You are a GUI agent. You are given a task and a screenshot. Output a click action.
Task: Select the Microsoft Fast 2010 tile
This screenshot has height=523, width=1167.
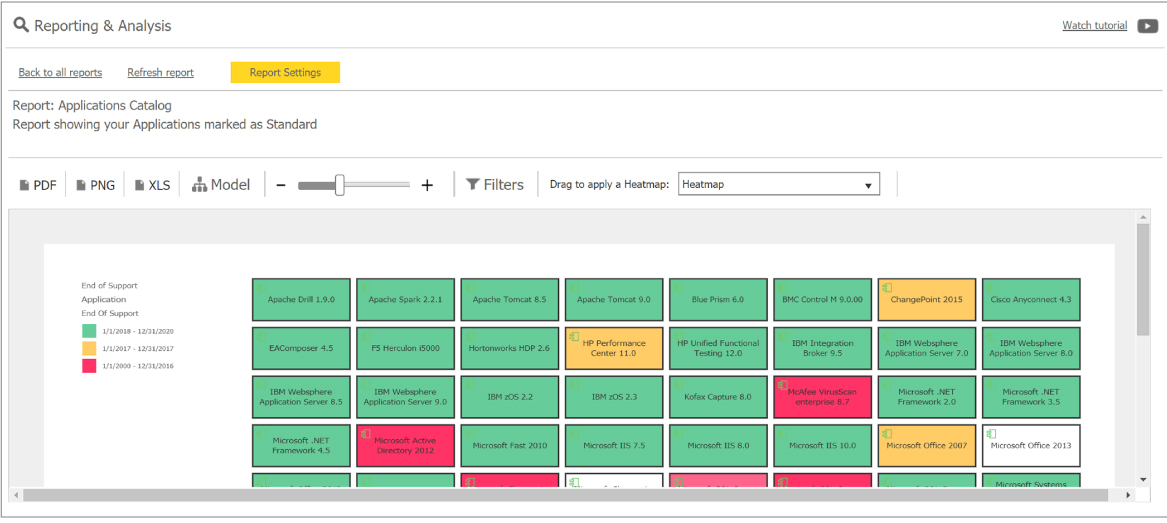[510, 446]
